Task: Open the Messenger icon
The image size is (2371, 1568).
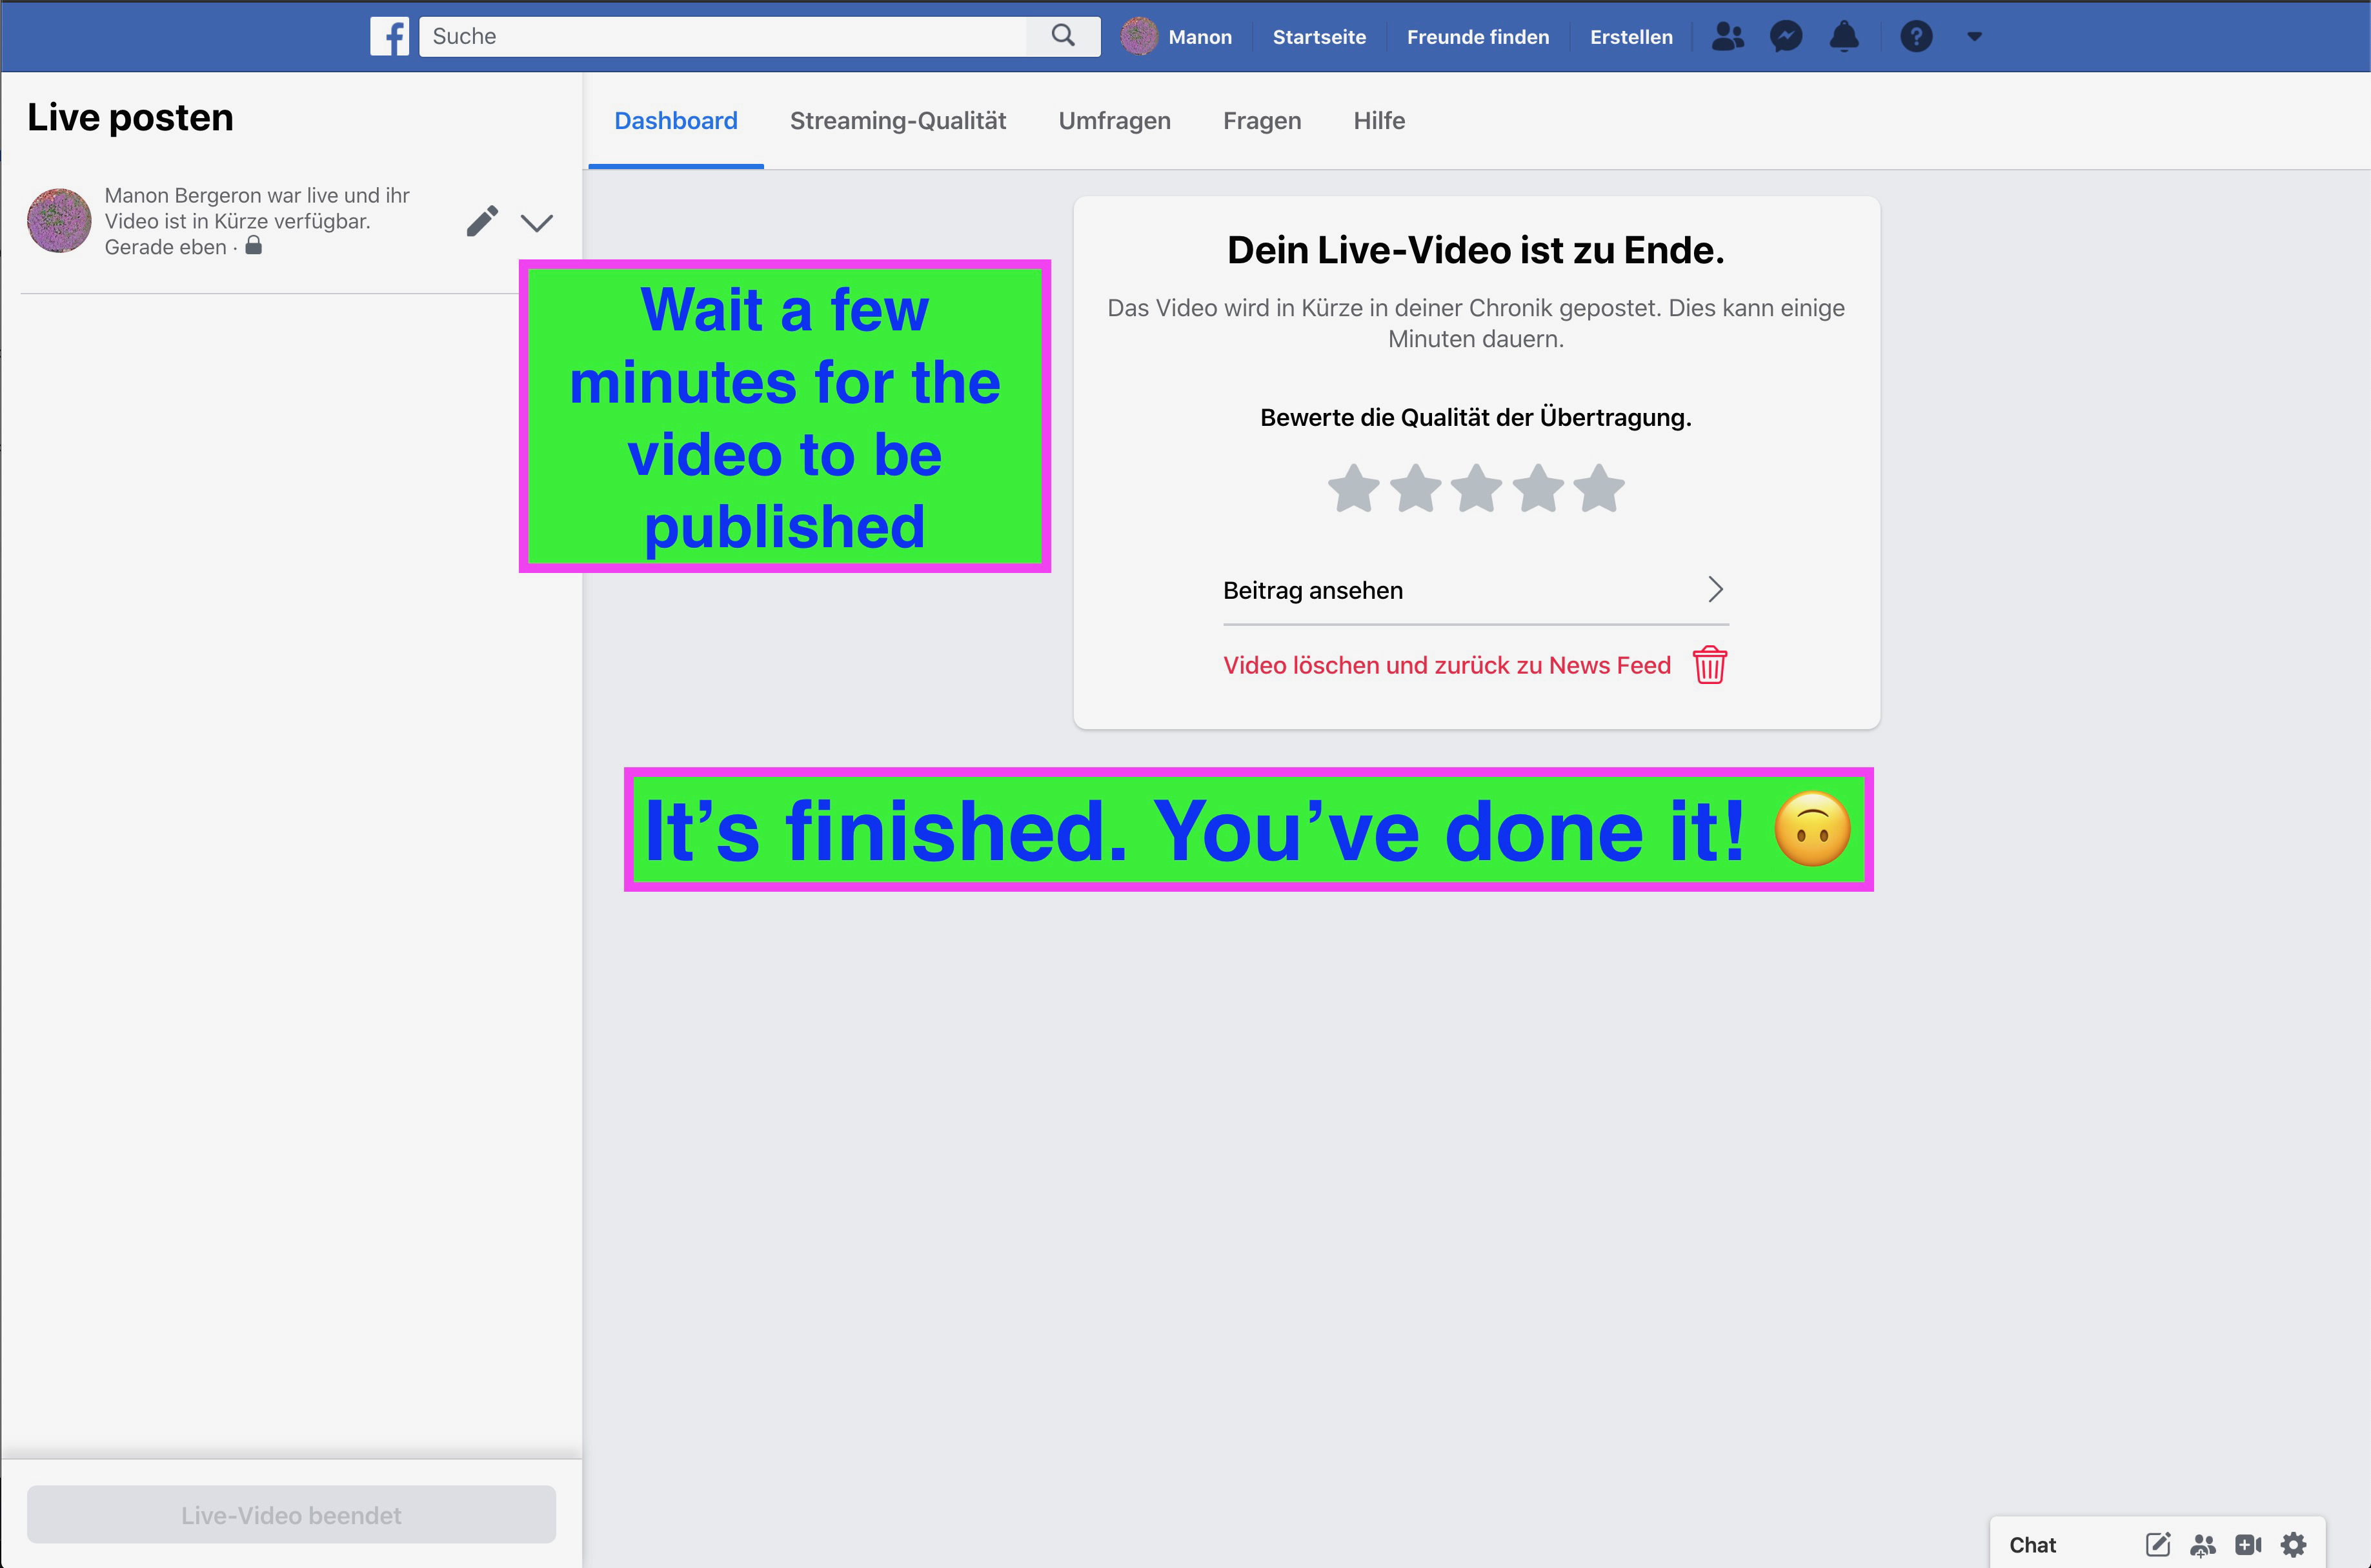Action: pos(1786,37)
